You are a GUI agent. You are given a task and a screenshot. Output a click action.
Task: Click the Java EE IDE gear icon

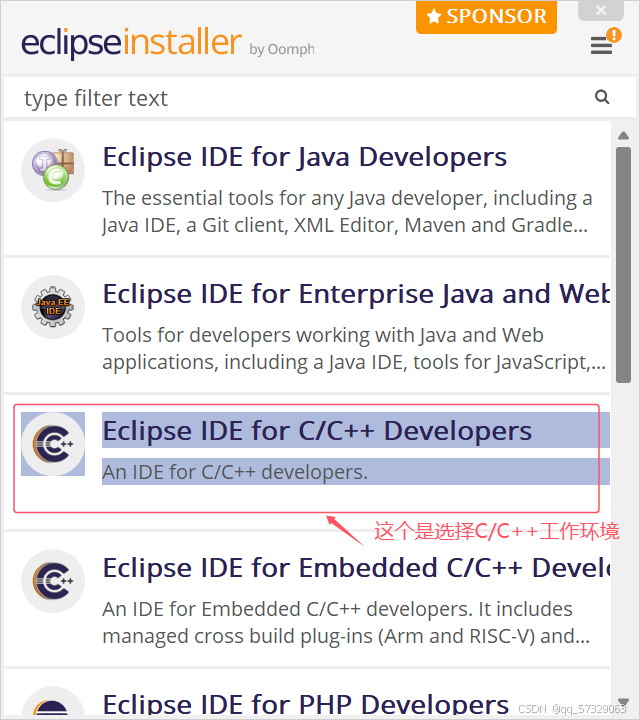(53, 307)
